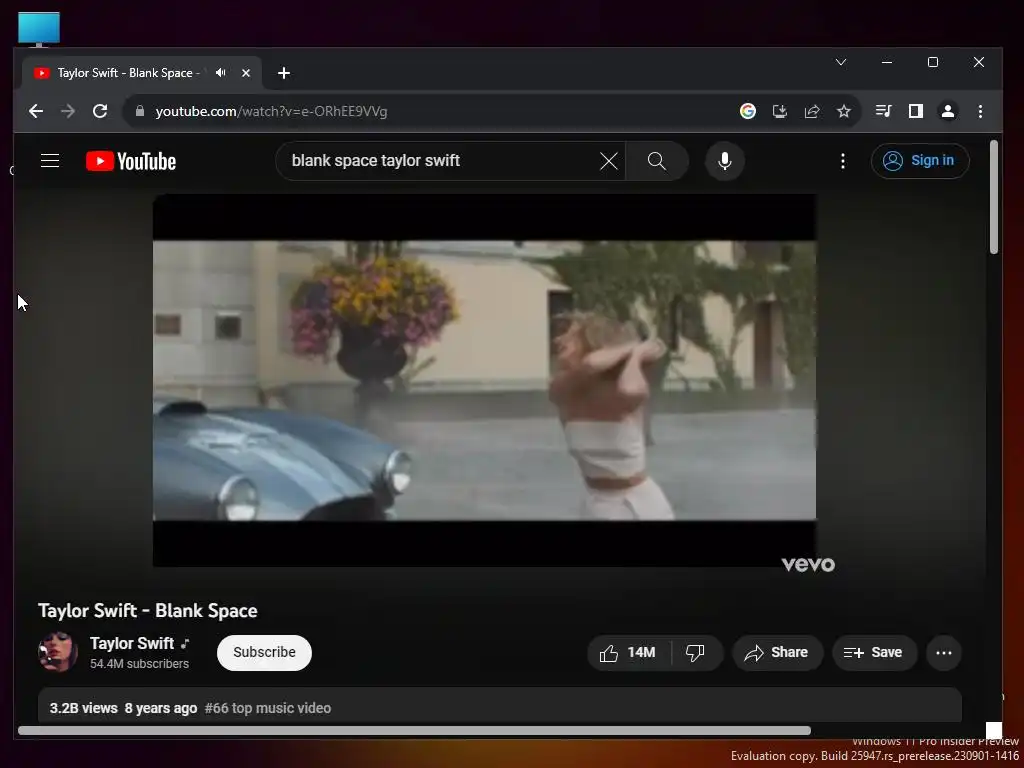Click the 54.4M subscribers text
The height and width of the screenshot is (768, 1024).
139,664
